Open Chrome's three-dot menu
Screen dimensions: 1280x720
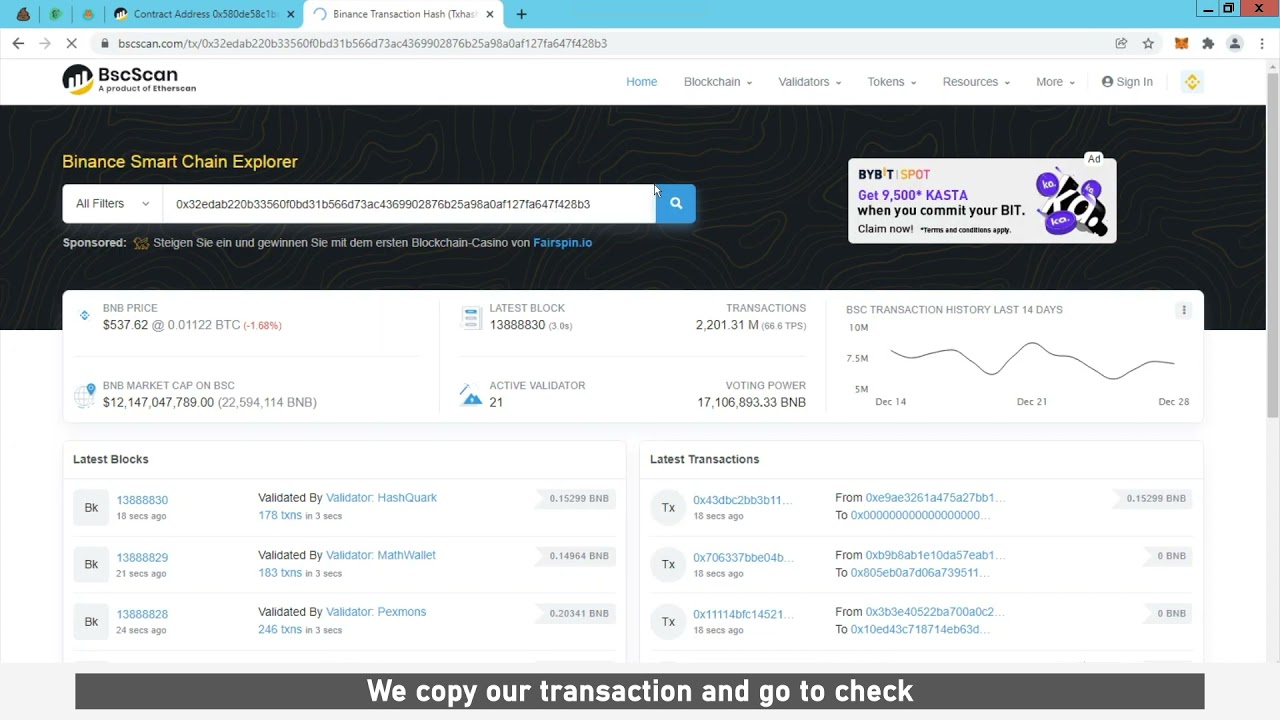coord(1262,44)
